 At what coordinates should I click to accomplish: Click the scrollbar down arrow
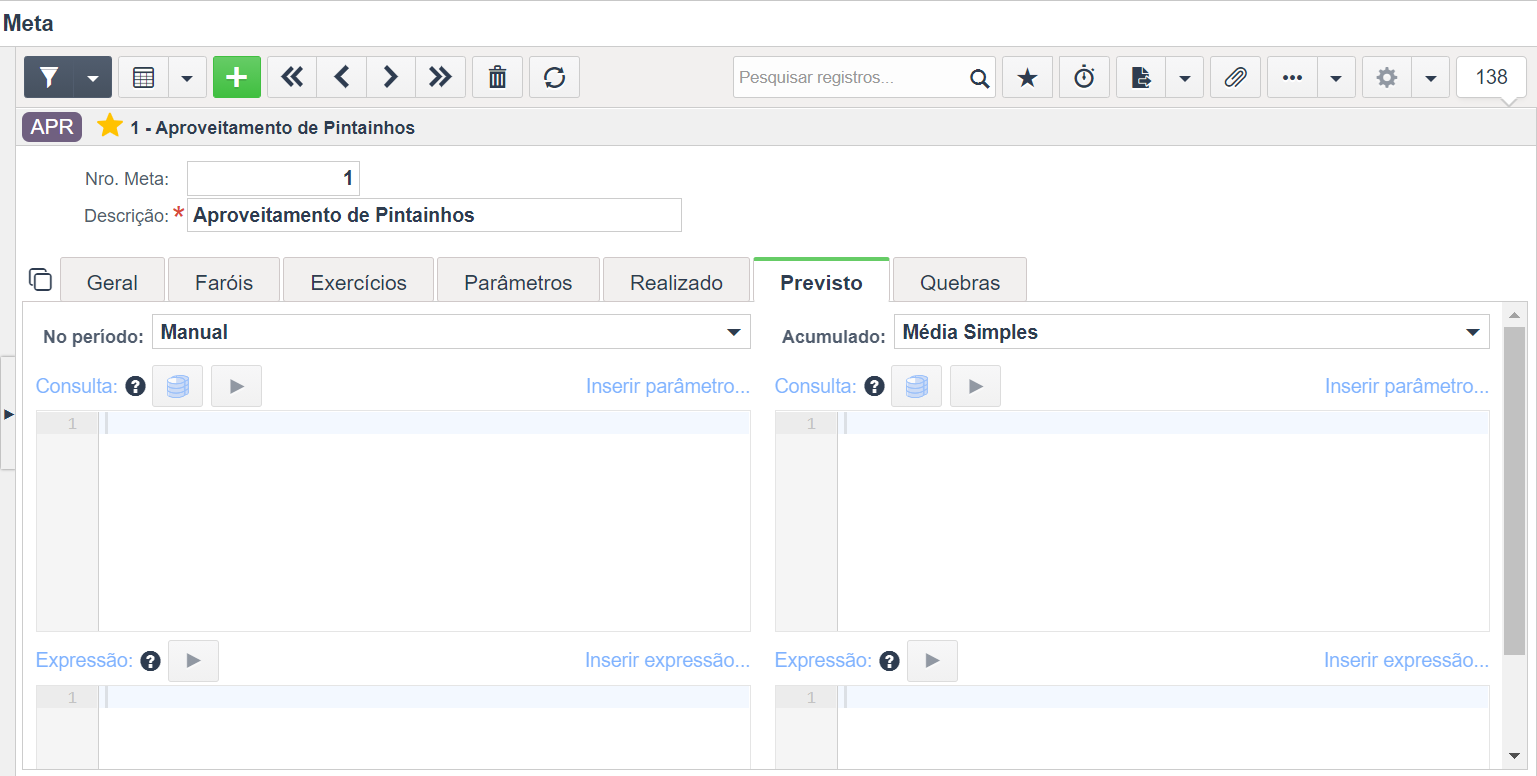pyautogui.click(x=1514, y=756)
